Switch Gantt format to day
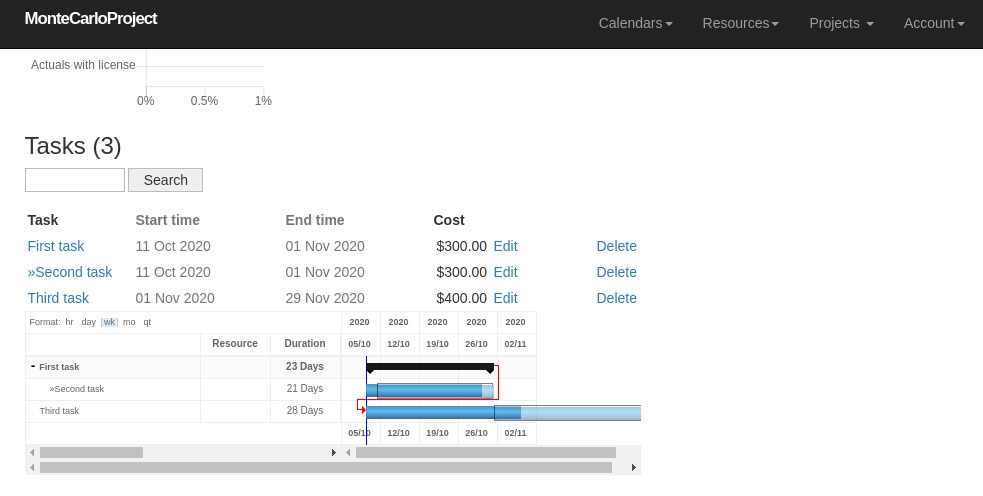This screenshot has height=496, width=983. pos(89,322)
